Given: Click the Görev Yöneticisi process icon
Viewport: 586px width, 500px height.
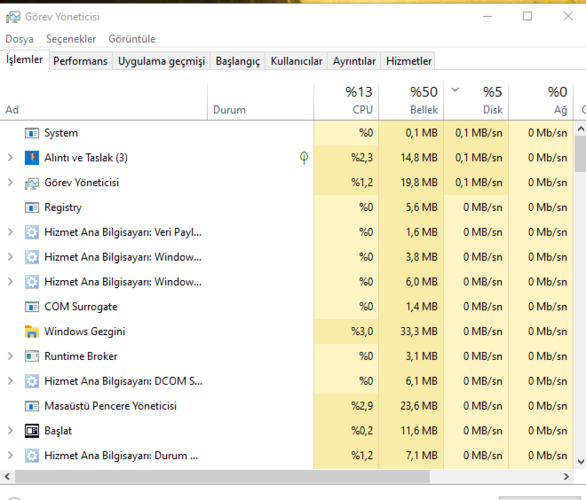Looking at the screenshot, I should [x=32, y=183].
